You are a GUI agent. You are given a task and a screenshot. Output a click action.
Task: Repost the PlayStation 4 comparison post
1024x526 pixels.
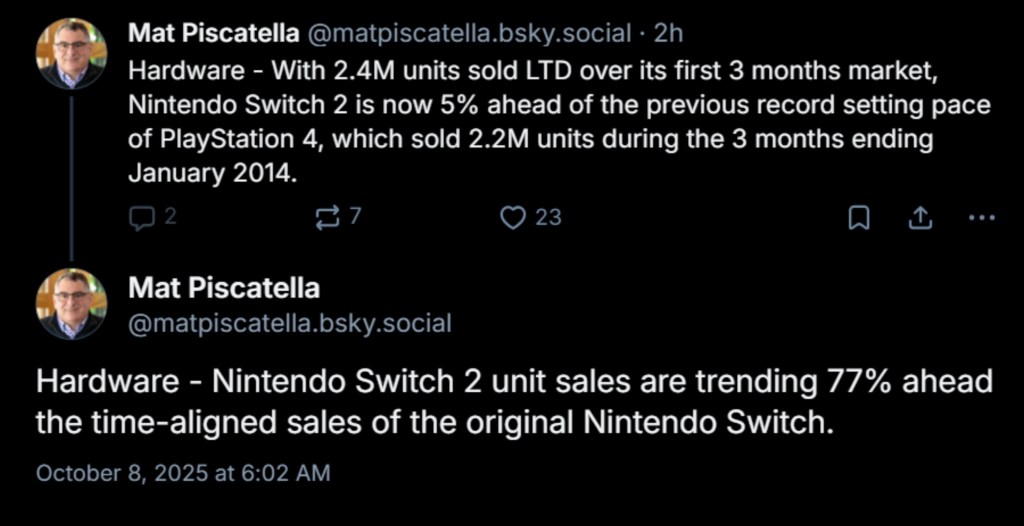click(327, 217)
